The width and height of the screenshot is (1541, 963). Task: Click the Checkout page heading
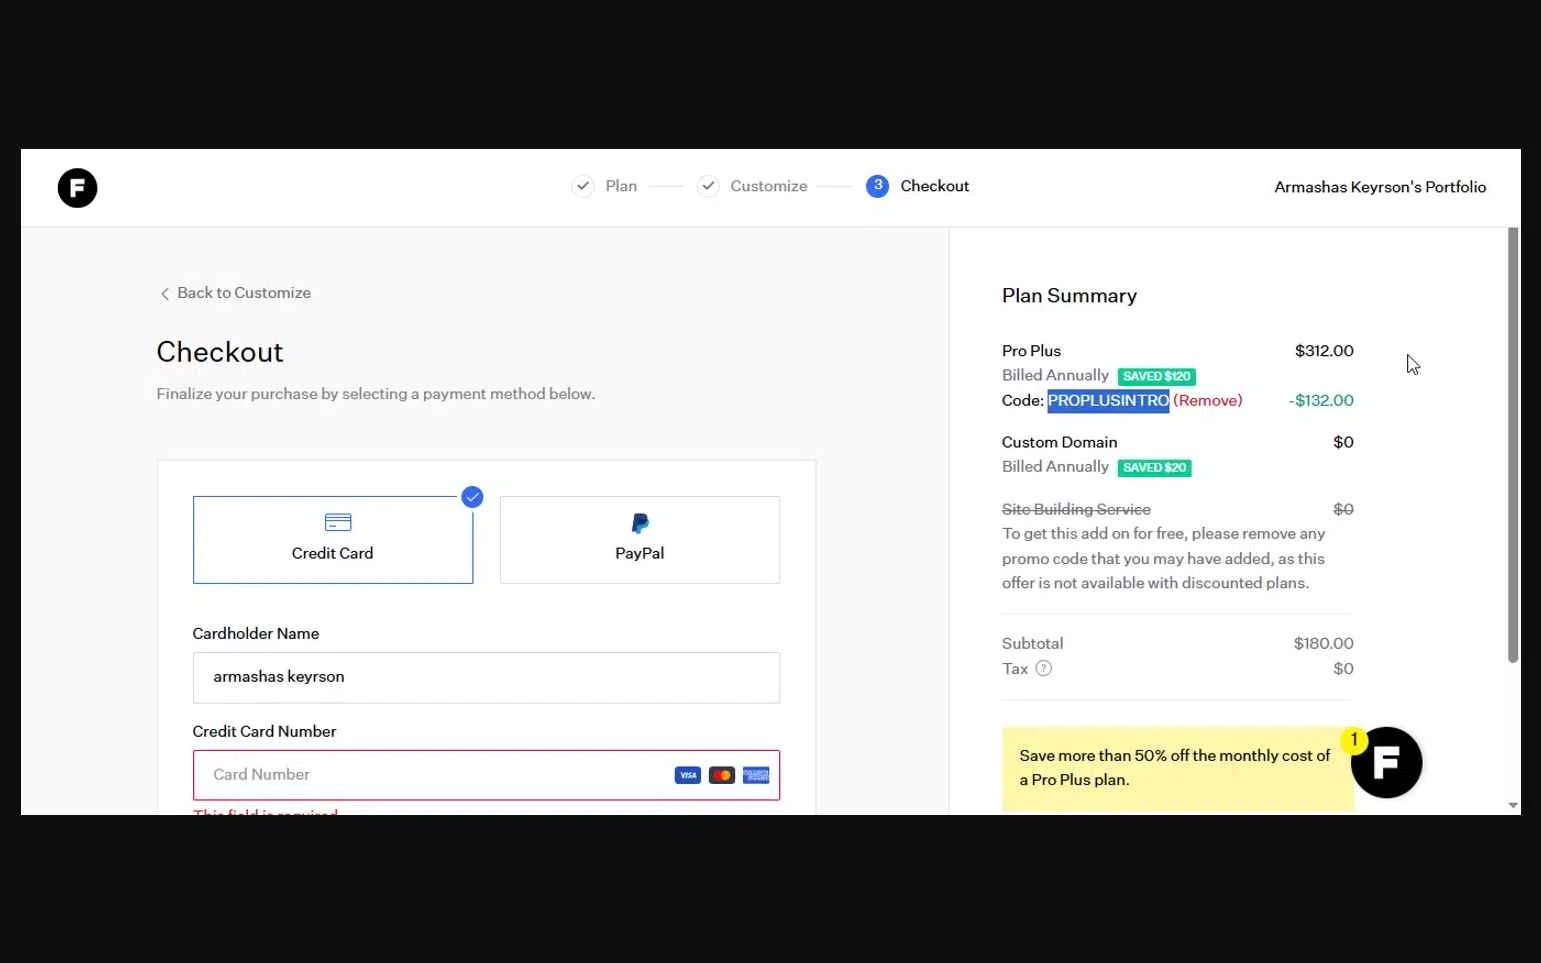[x=220, y=352]
